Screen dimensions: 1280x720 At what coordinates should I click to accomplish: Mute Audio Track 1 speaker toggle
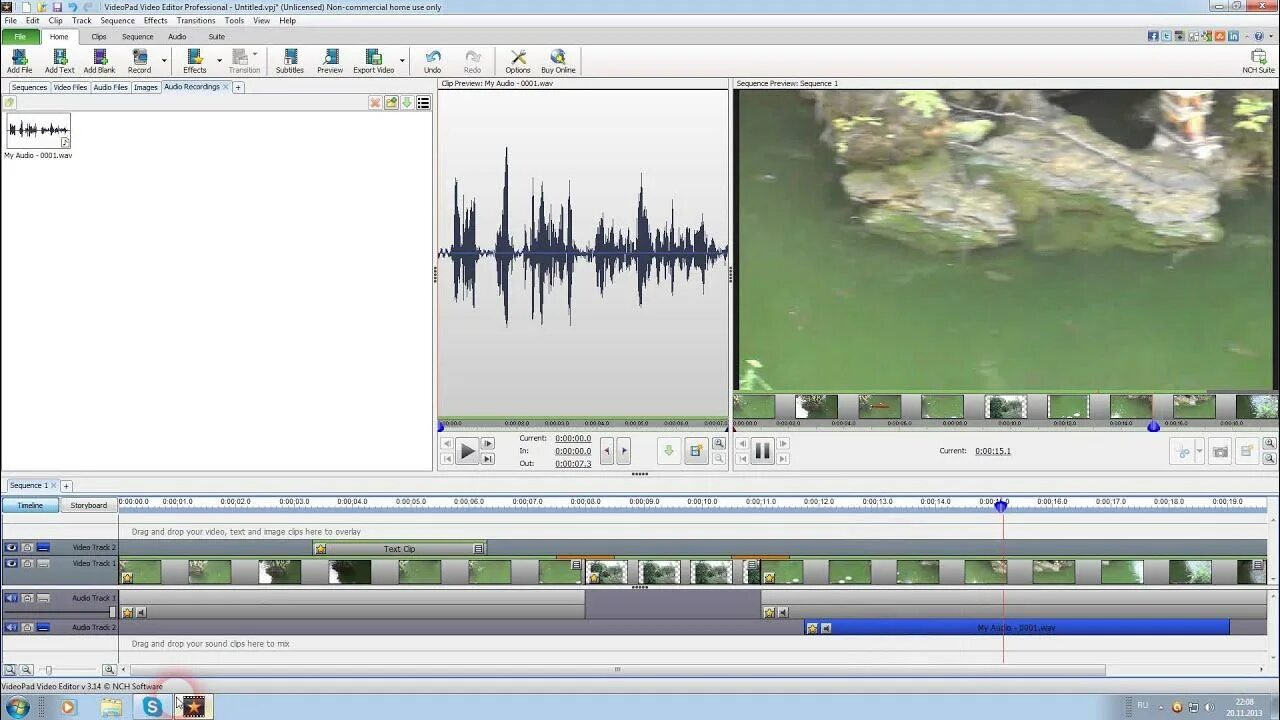coord(11,598)
